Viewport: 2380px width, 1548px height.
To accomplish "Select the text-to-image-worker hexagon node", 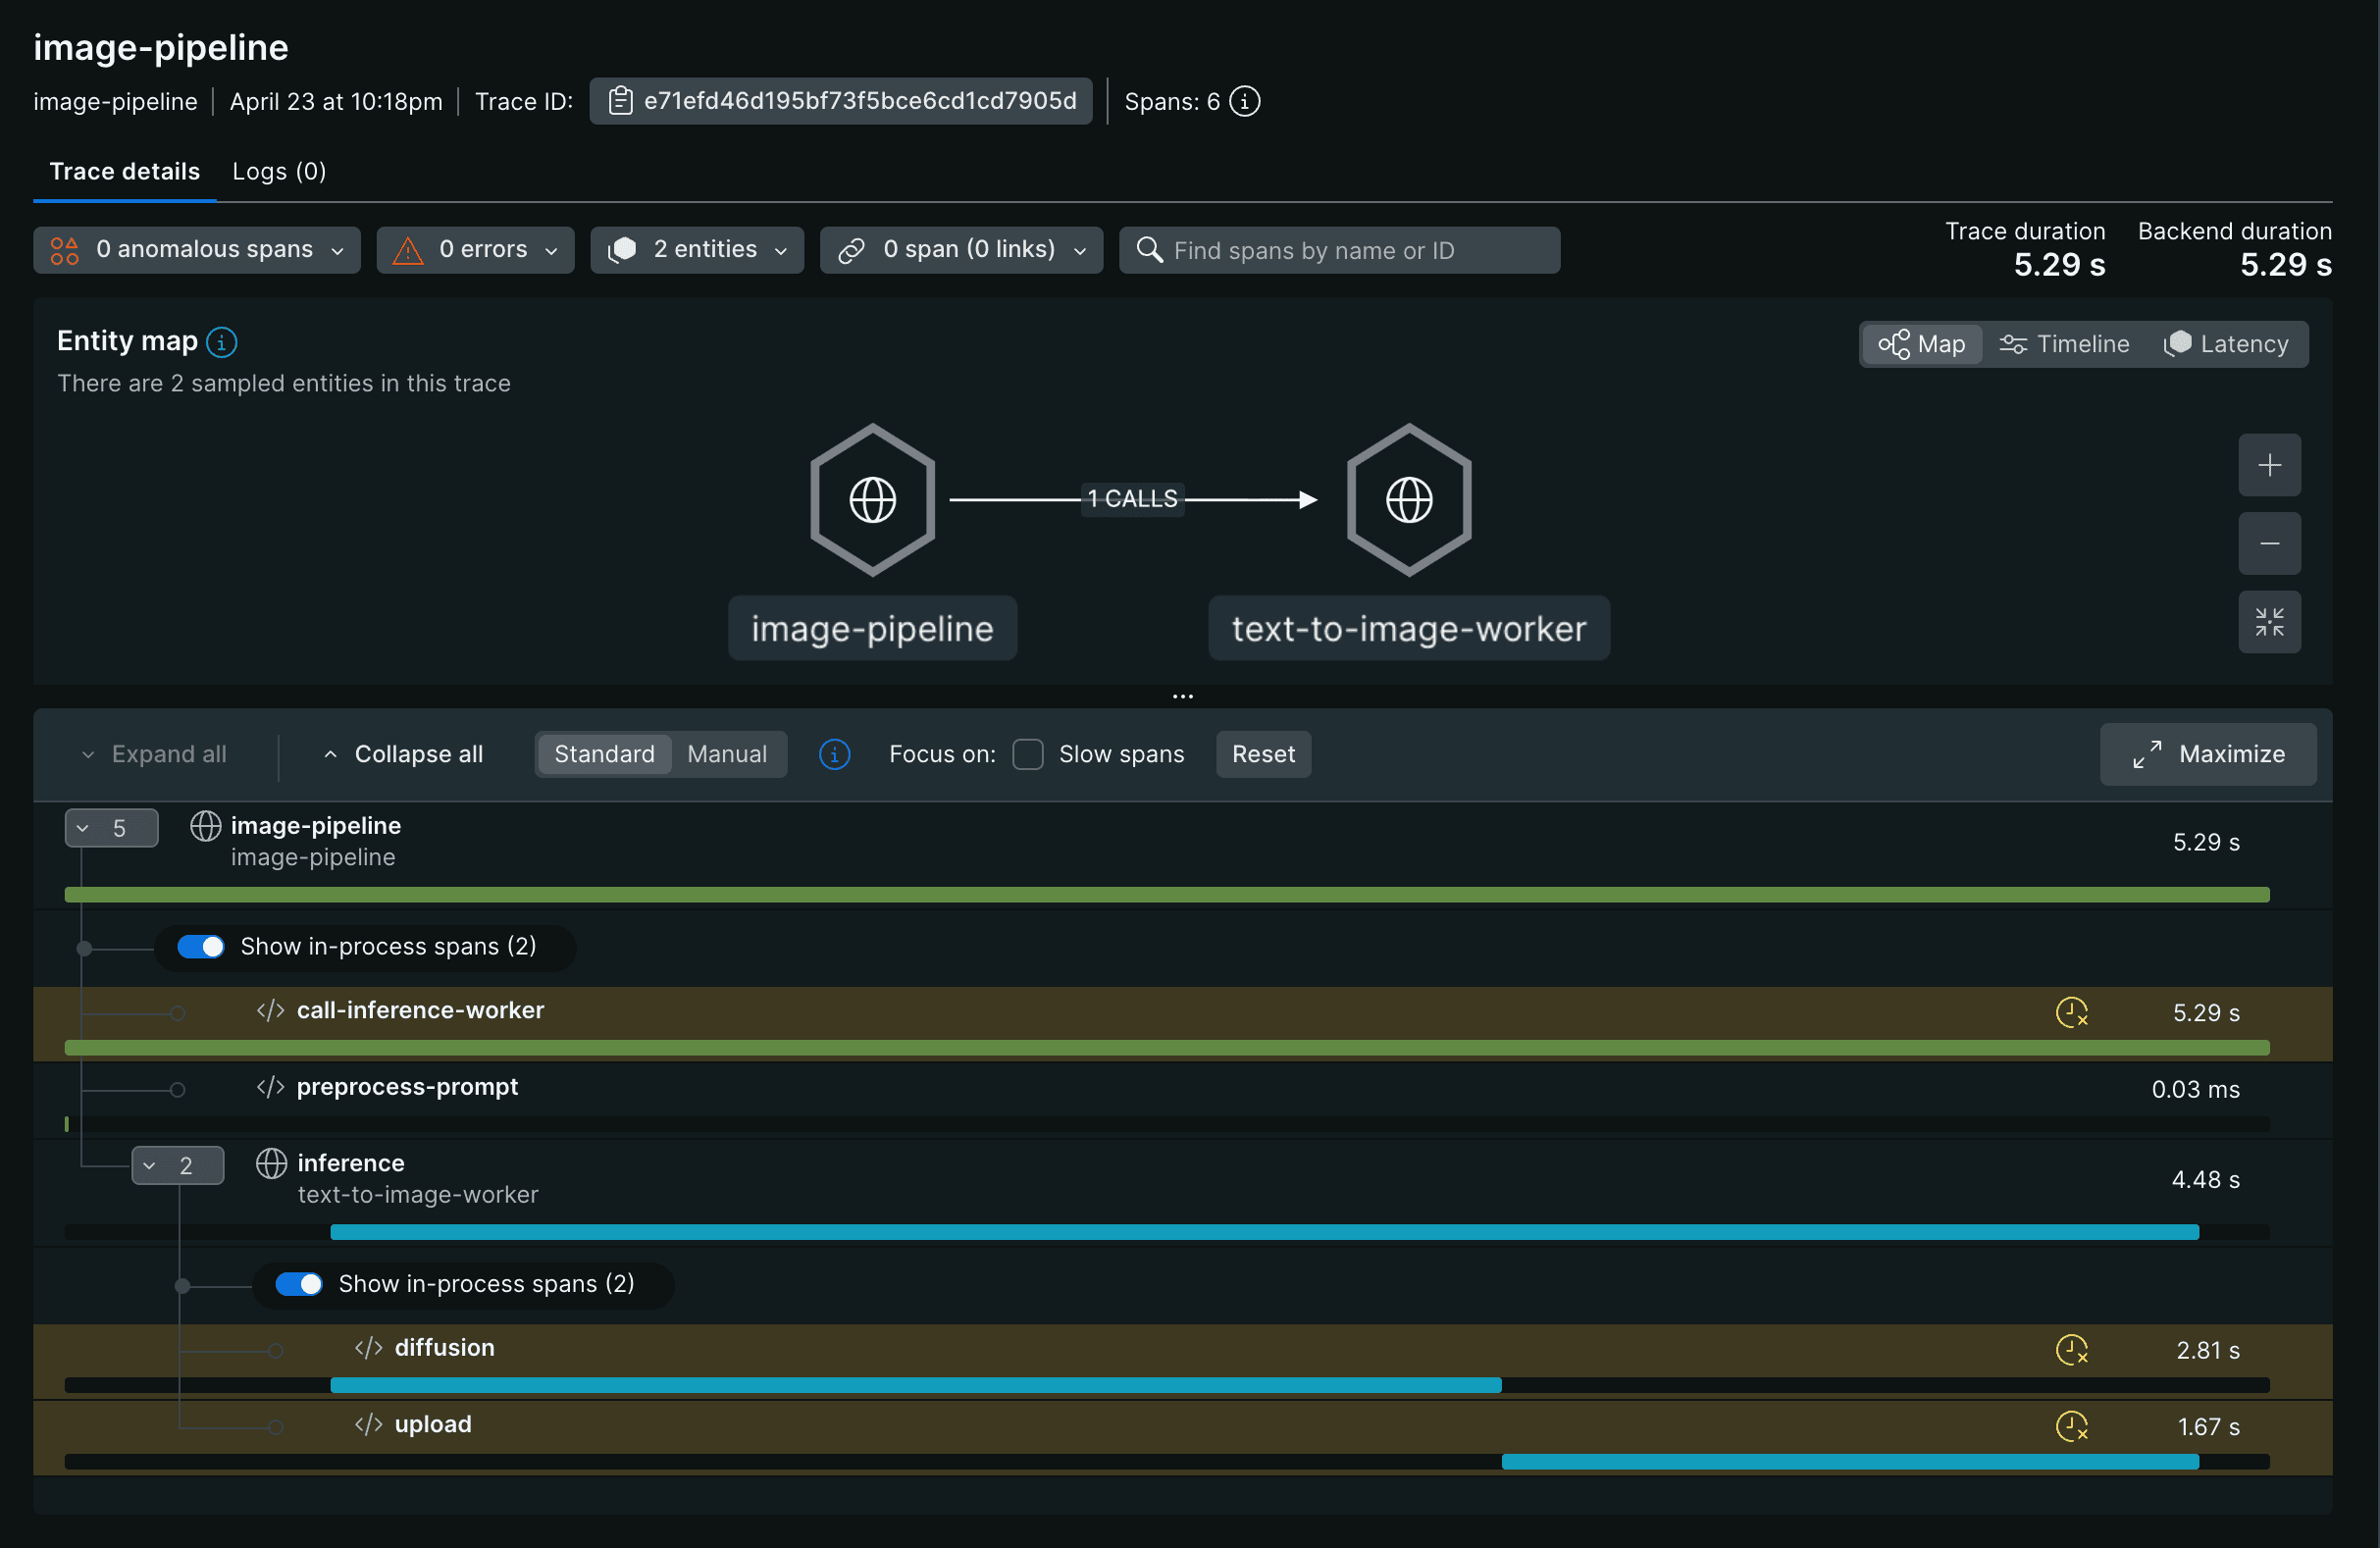I will (x=1409, y=500).
